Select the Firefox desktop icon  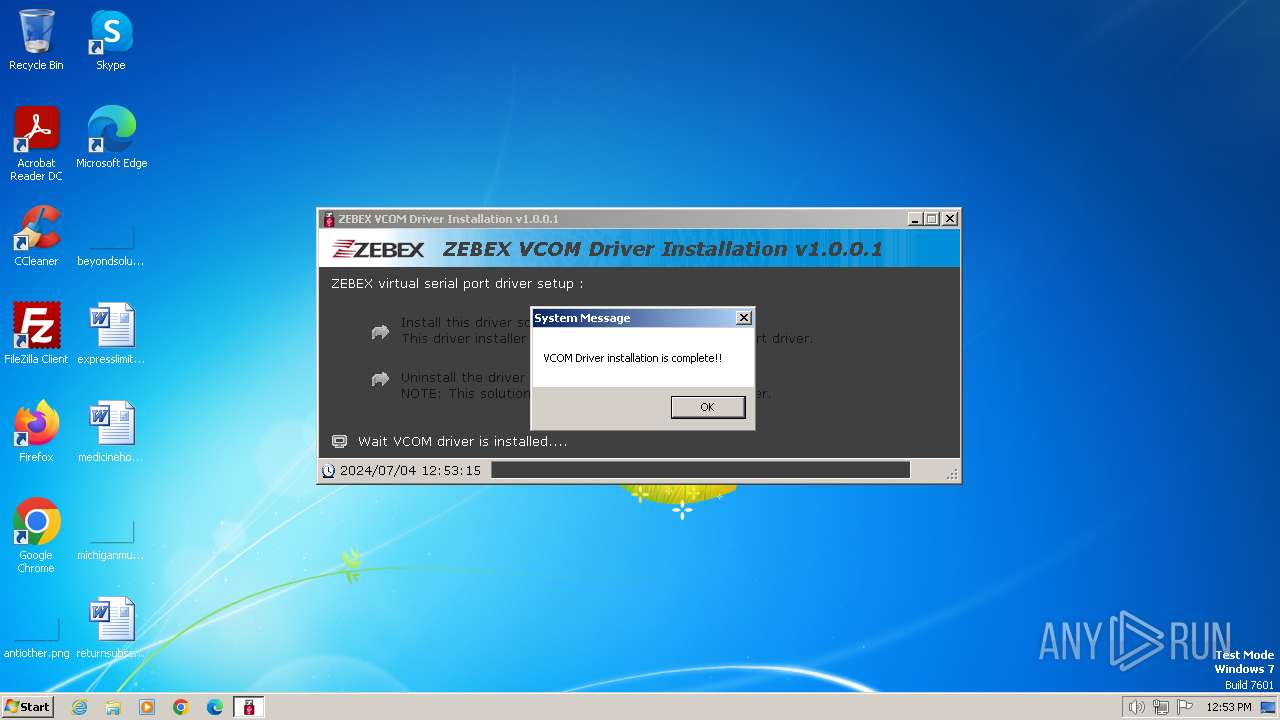(36, 432)
